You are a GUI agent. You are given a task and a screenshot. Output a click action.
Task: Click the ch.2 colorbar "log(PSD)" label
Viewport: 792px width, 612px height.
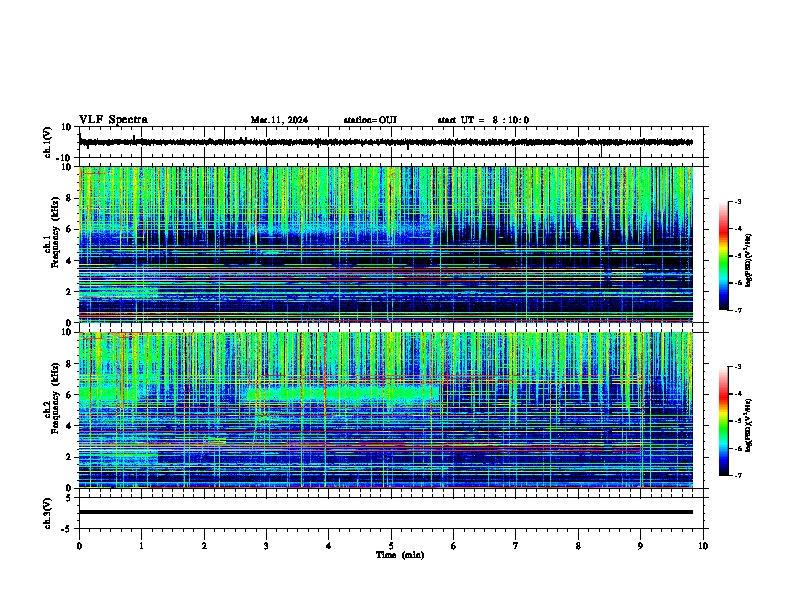[748, 425]
